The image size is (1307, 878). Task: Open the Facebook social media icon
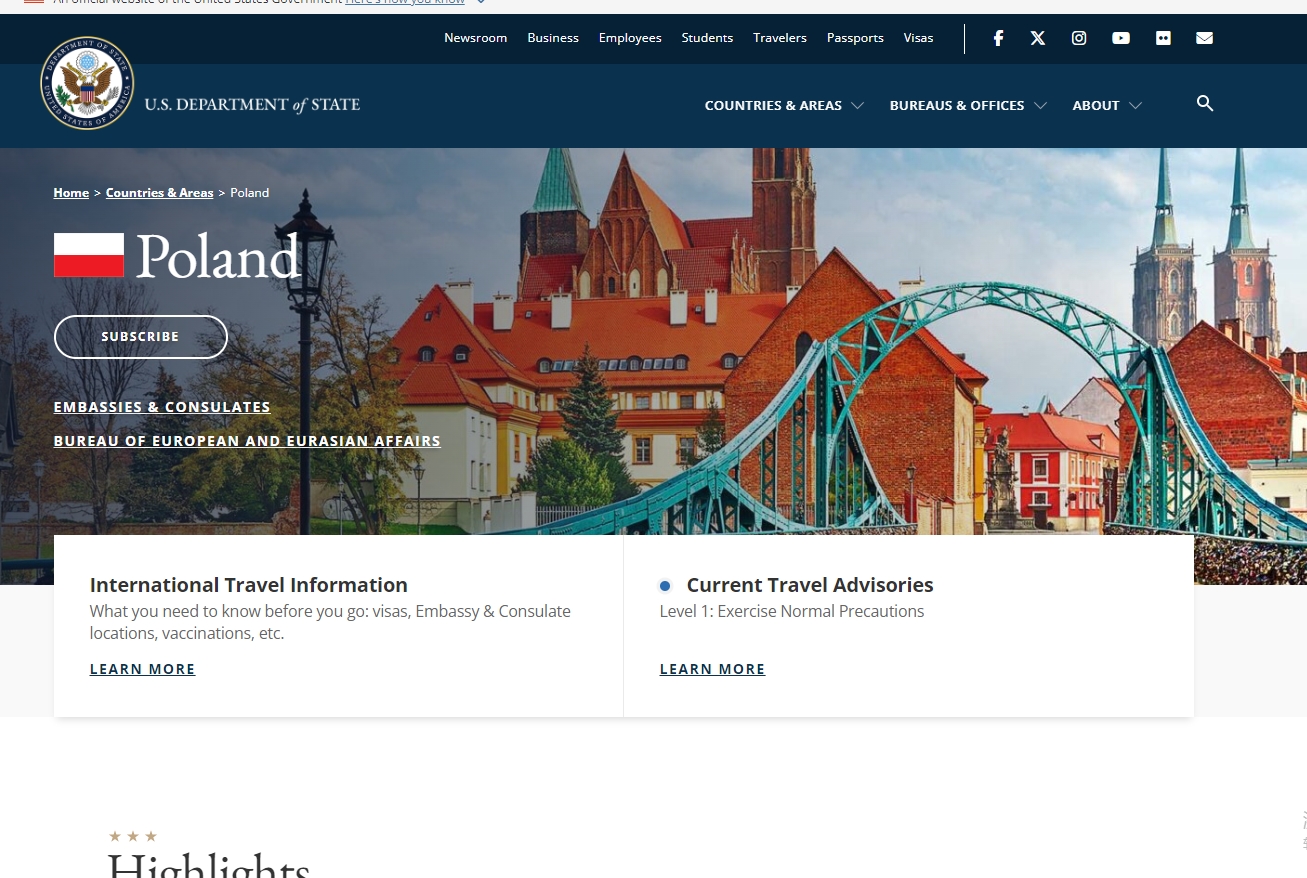pos(998,38)
